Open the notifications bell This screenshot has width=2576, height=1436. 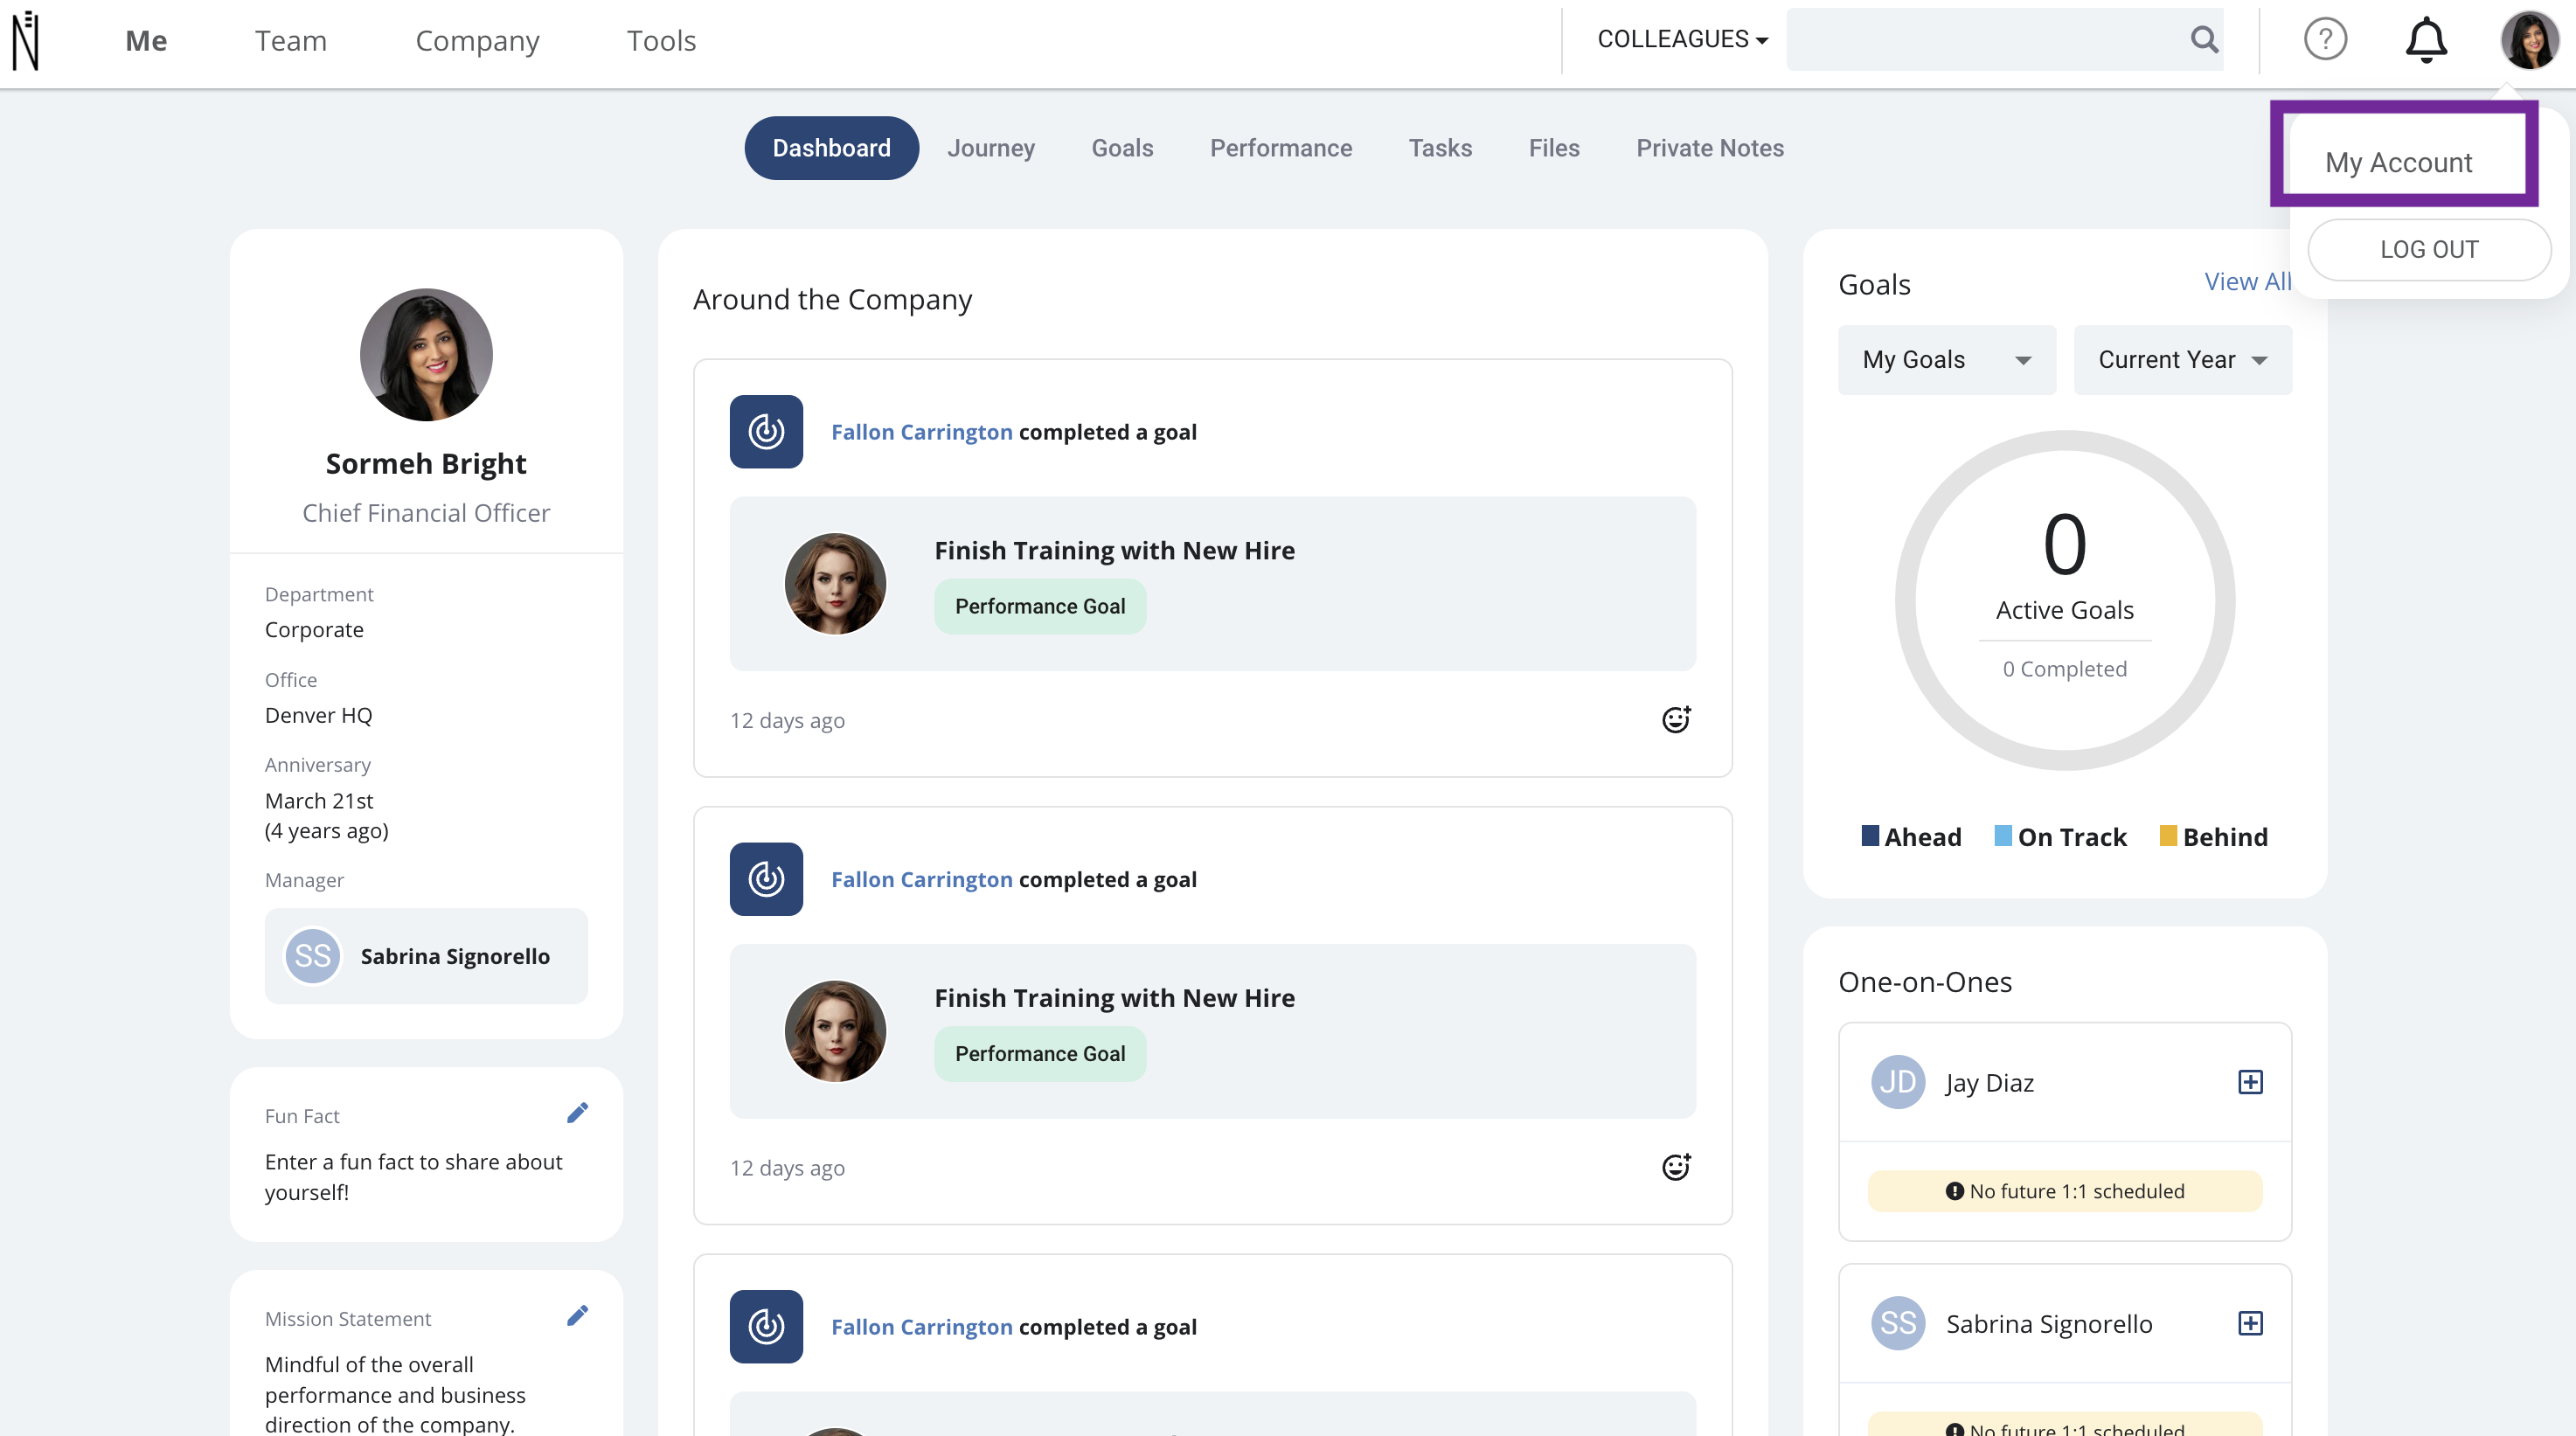coord(2426,40)
